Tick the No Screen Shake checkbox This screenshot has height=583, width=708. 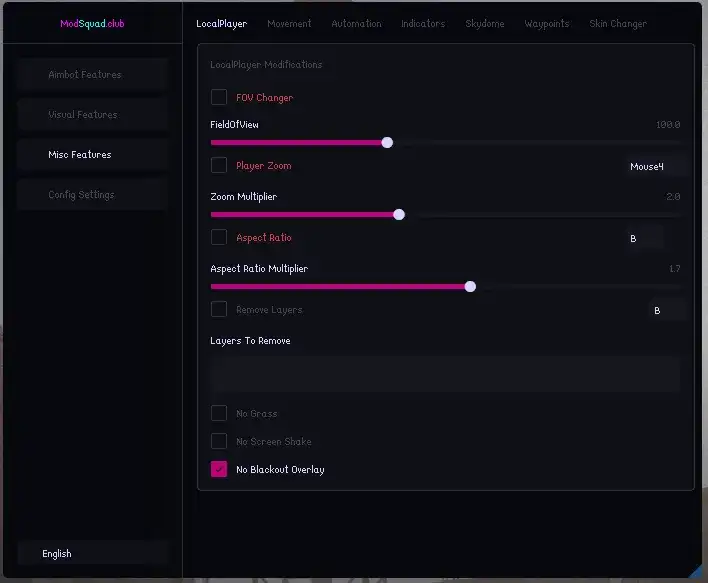(x=219, y=441)
